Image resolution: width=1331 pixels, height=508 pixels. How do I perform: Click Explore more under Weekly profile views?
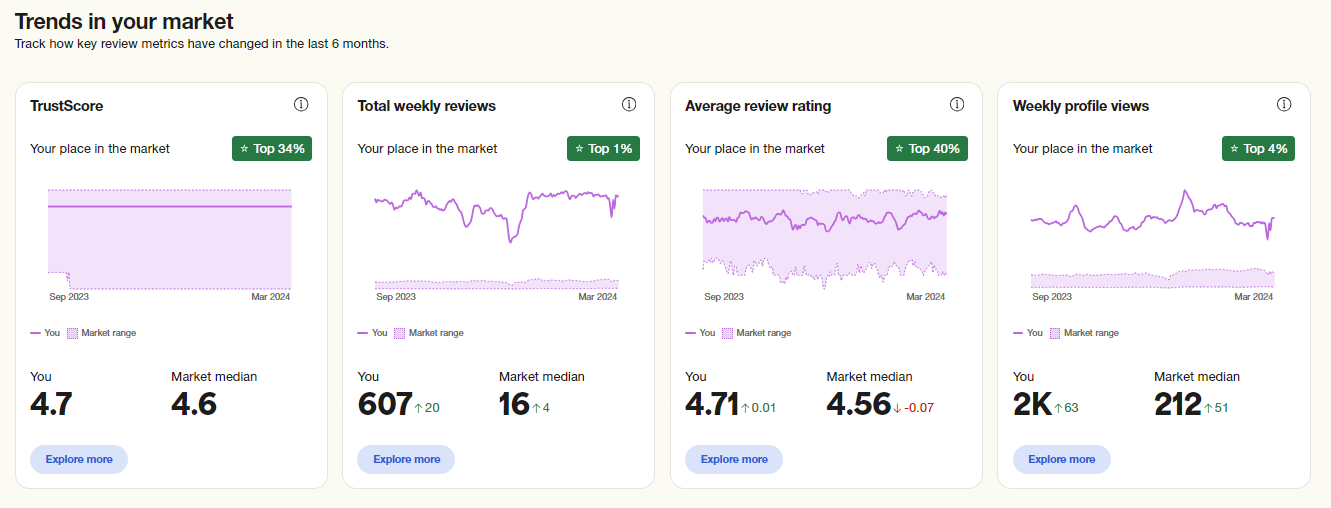point(1061,459)
